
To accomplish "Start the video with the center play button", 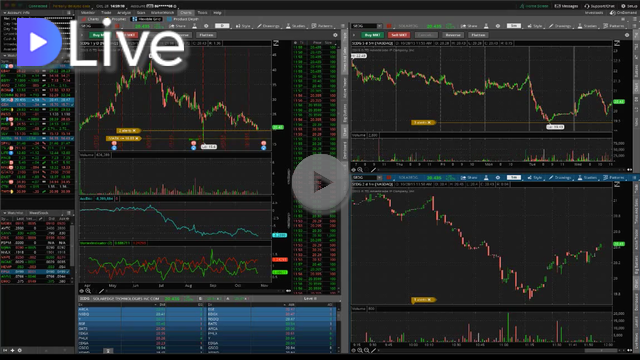I will (x=319, y=182).
